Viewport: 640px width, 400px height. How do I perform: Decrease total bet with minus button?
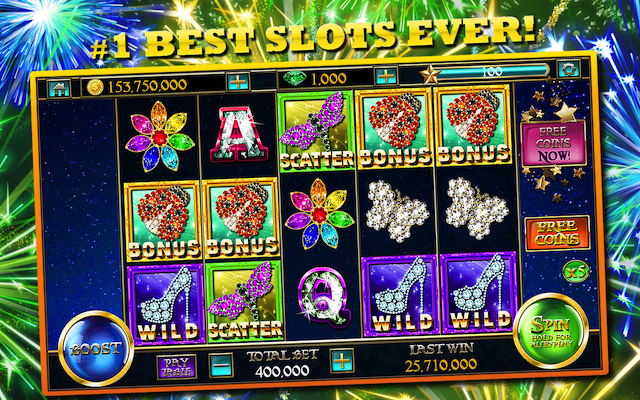(222, 365)
